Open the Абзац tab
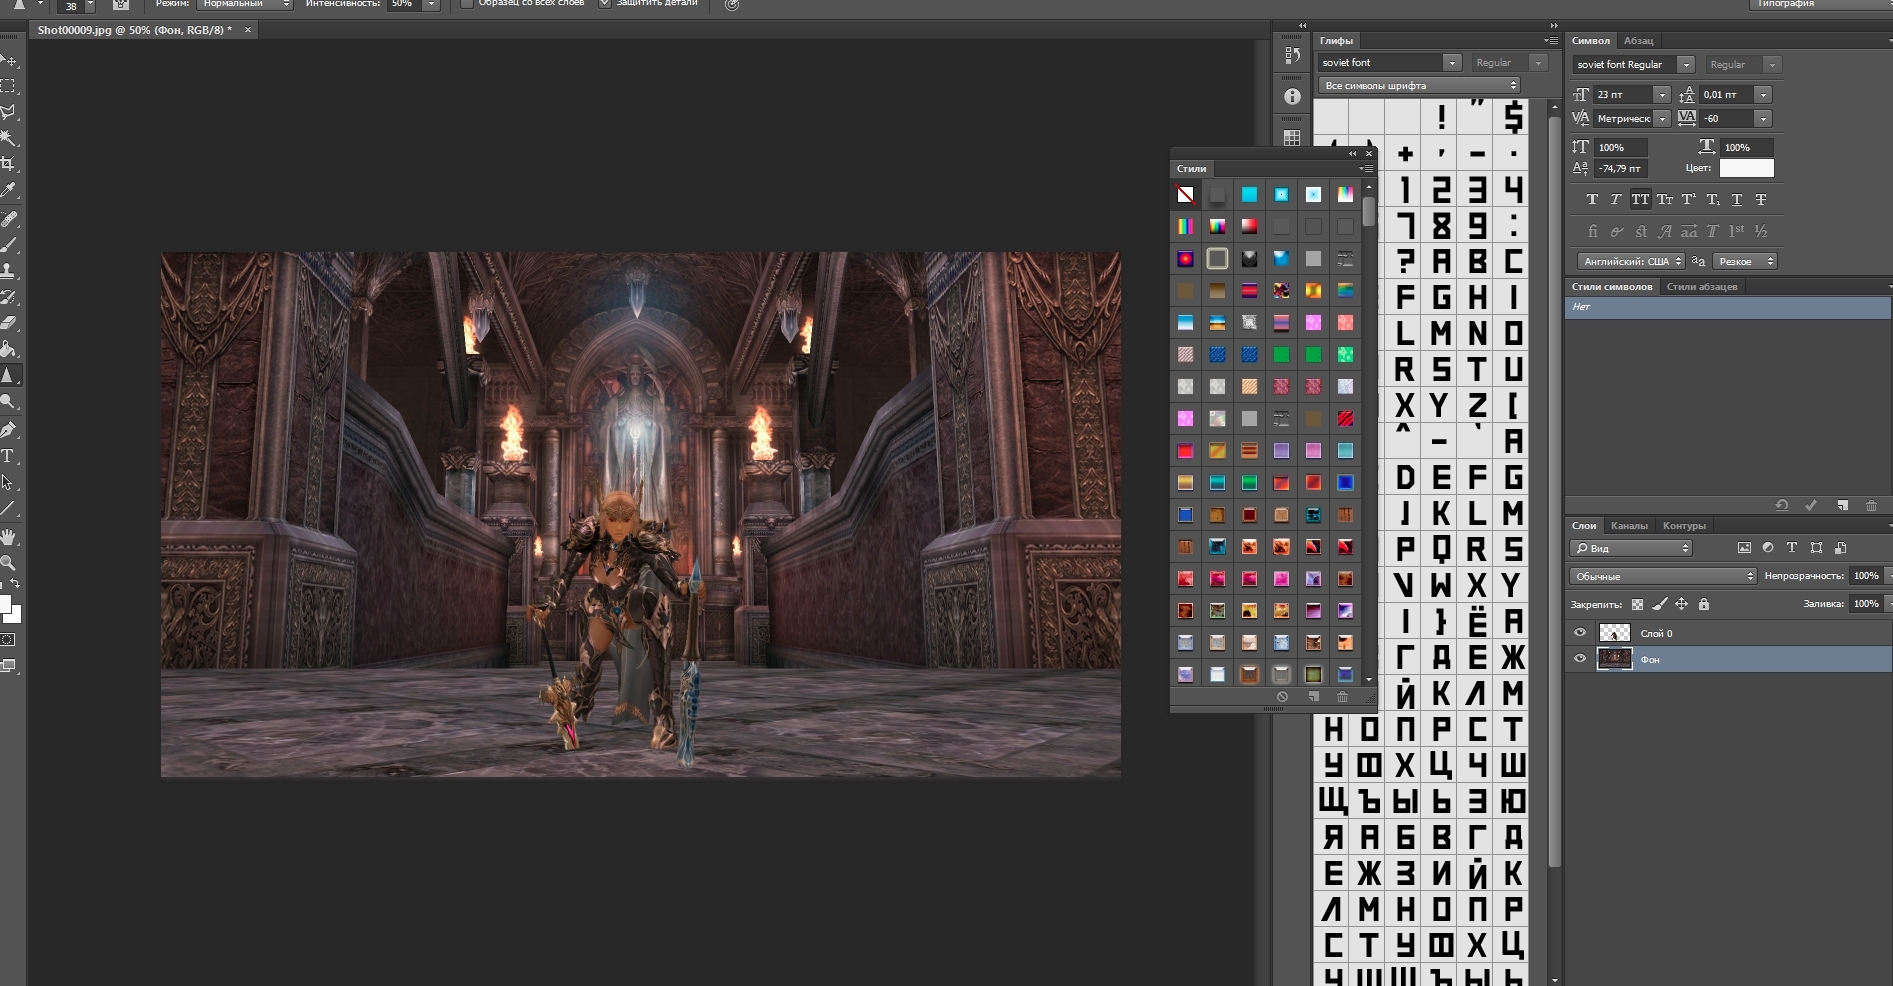Viewport: 1893px width, 986px height. pyautogui.click(x=1638, y=41)
